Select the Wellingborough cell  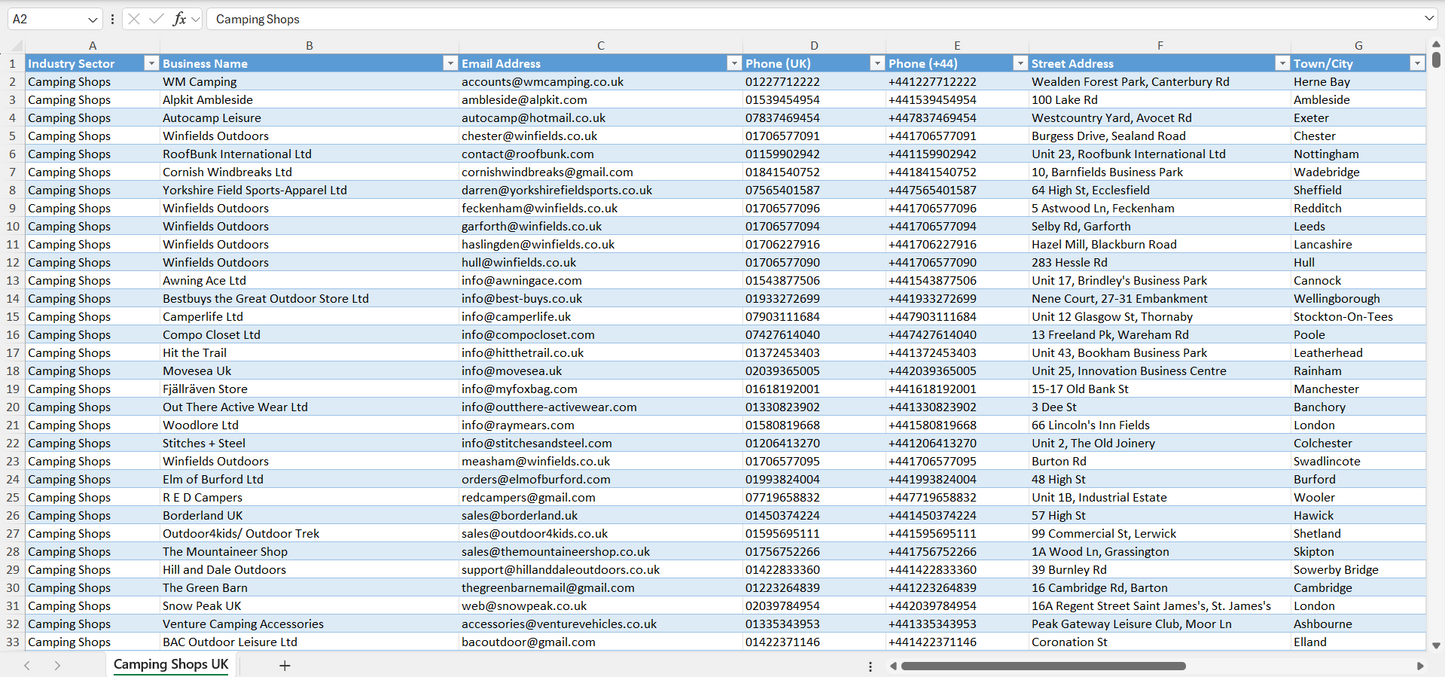[1358, 299]
